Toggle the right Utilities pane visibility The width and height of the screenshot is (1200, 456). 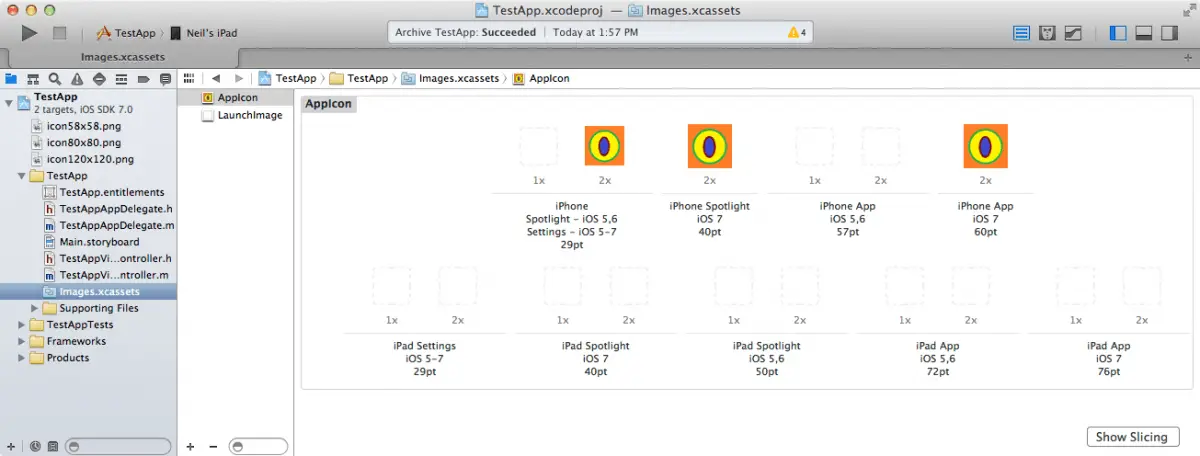[1168, 33]
